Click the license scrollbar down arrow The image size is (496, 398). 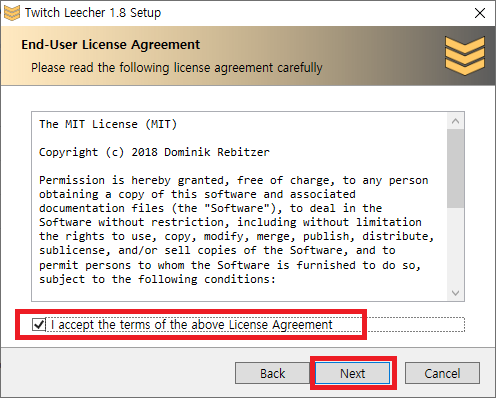[455, 293]
